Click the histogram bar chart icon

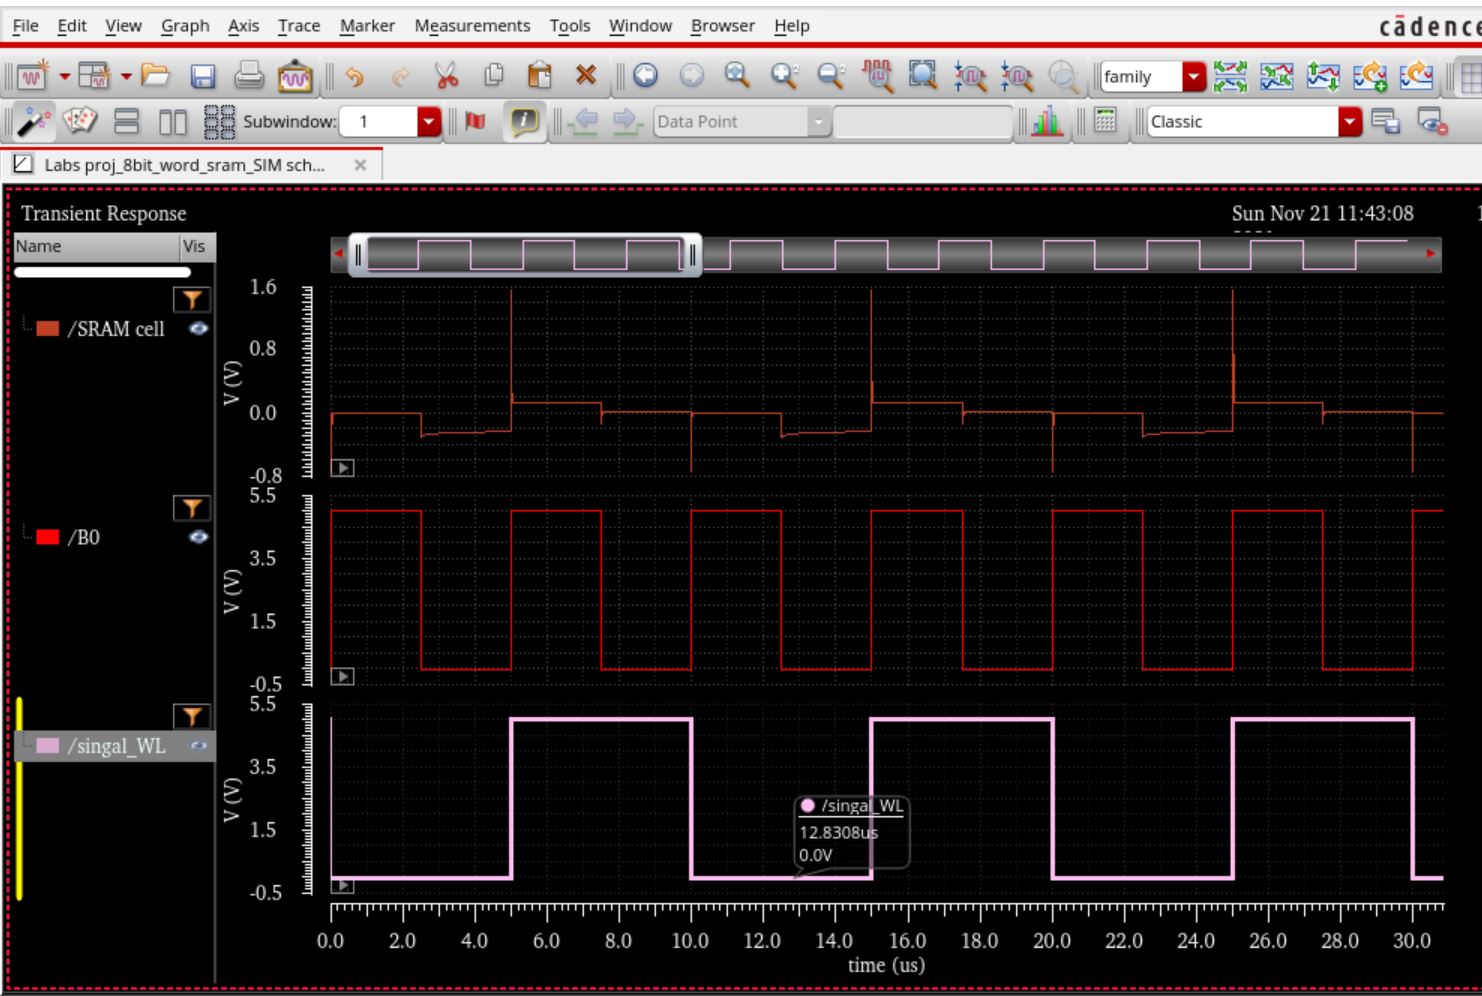(1047, 121)
